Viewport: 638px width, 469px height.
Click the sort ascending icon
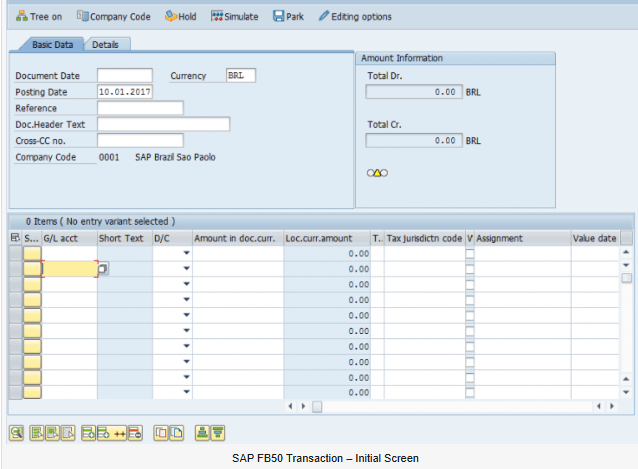point(201,432)
